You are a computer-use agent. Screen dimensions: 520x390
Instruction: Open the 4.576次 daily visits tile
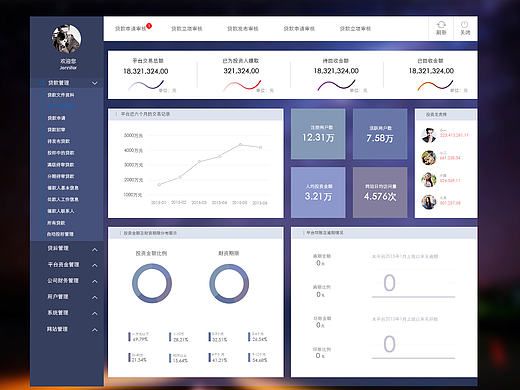coord(380,192)
